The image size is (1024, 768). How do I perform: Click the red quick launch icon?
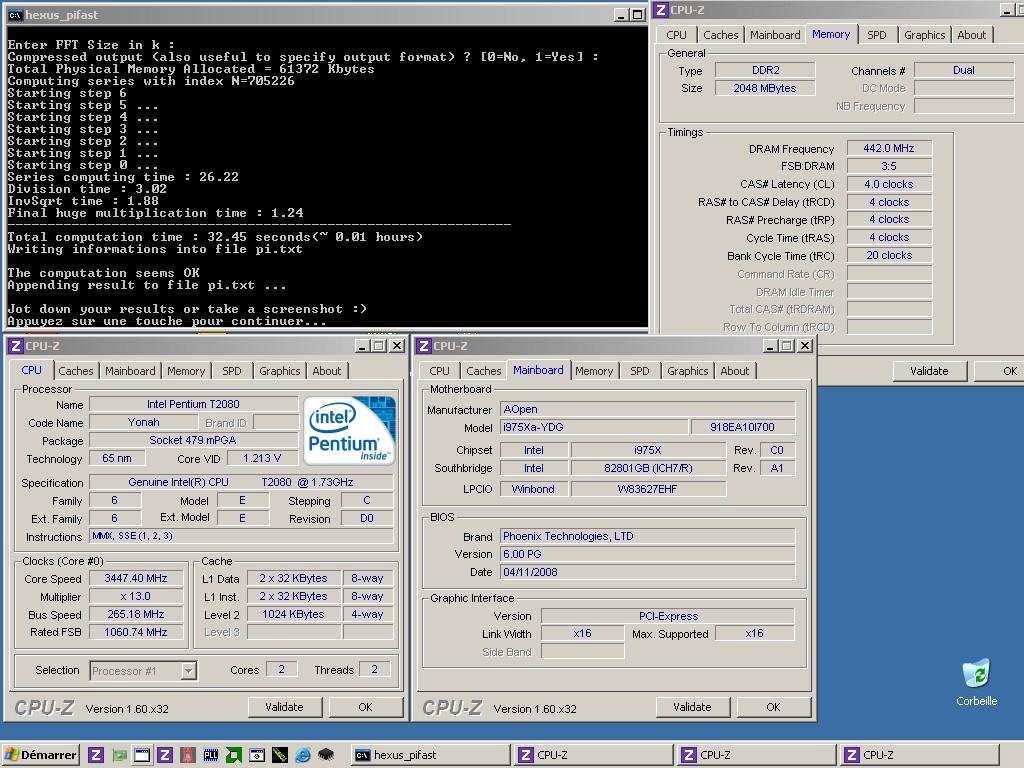pyautogui.click(x=188, y=755)
